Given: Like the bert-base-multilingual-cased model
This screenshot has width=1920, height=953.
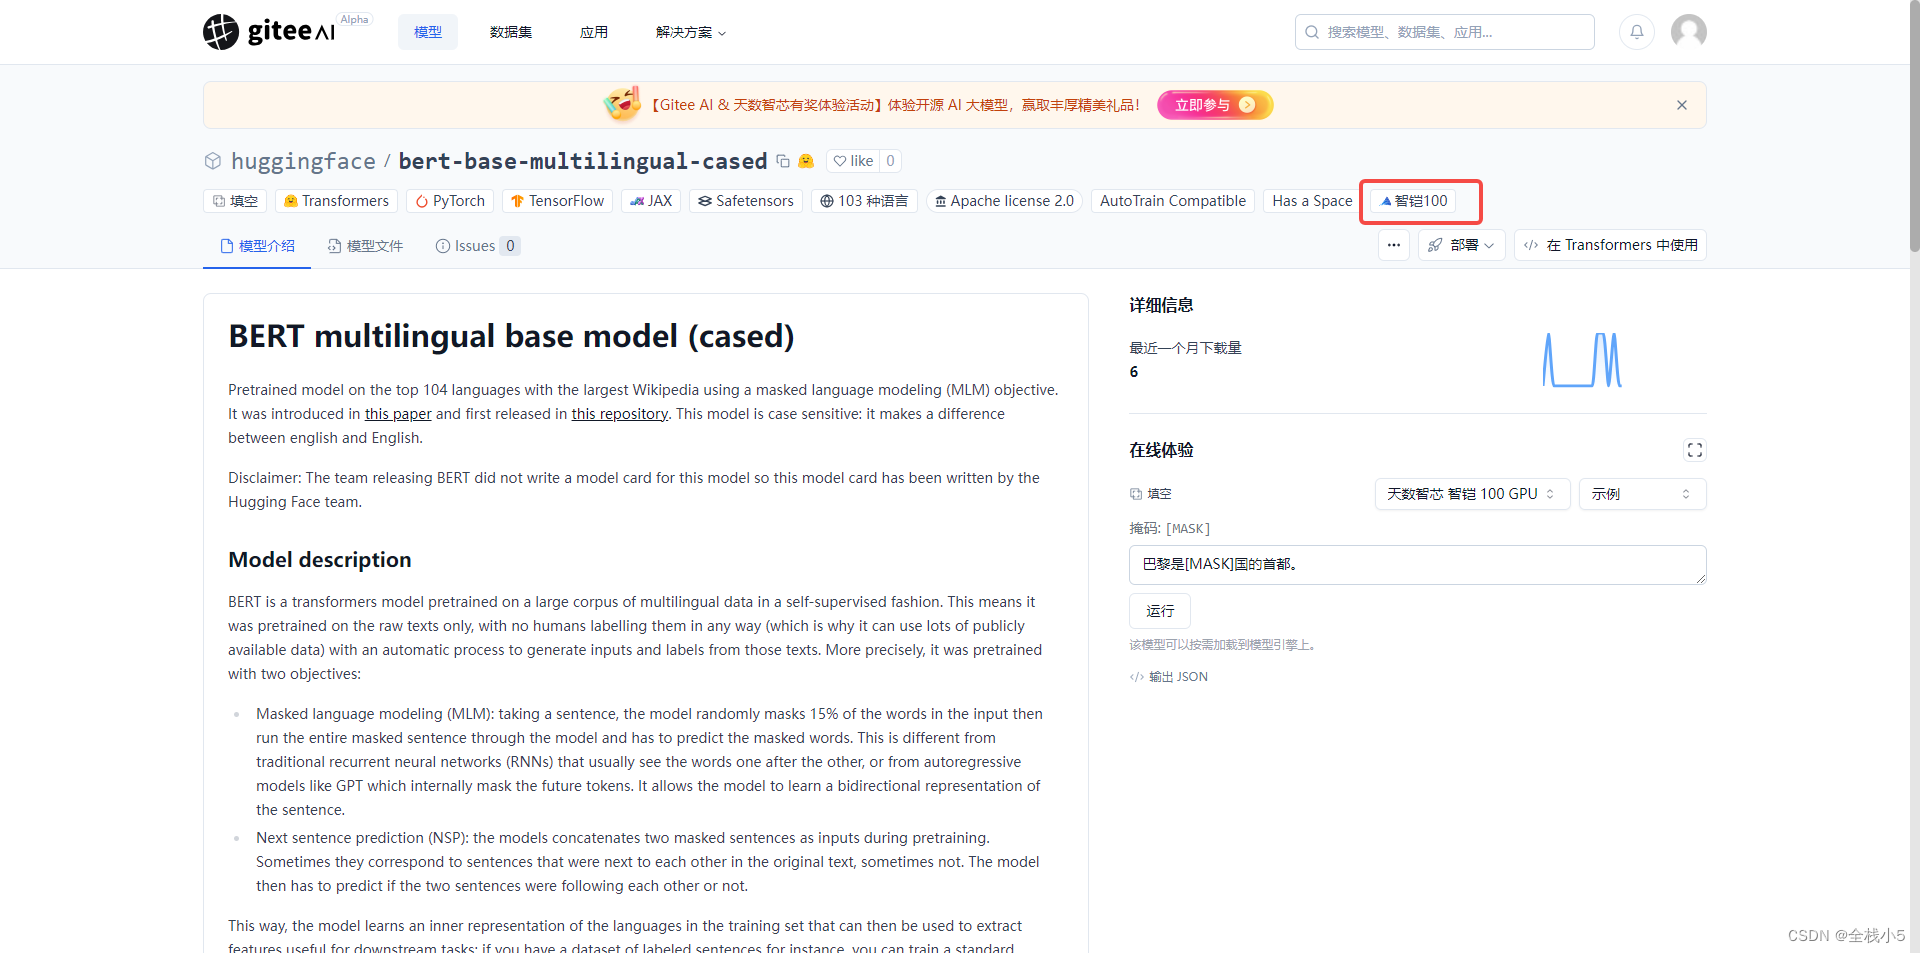Looking at the screenshot, I should click(x=853, y=161).
